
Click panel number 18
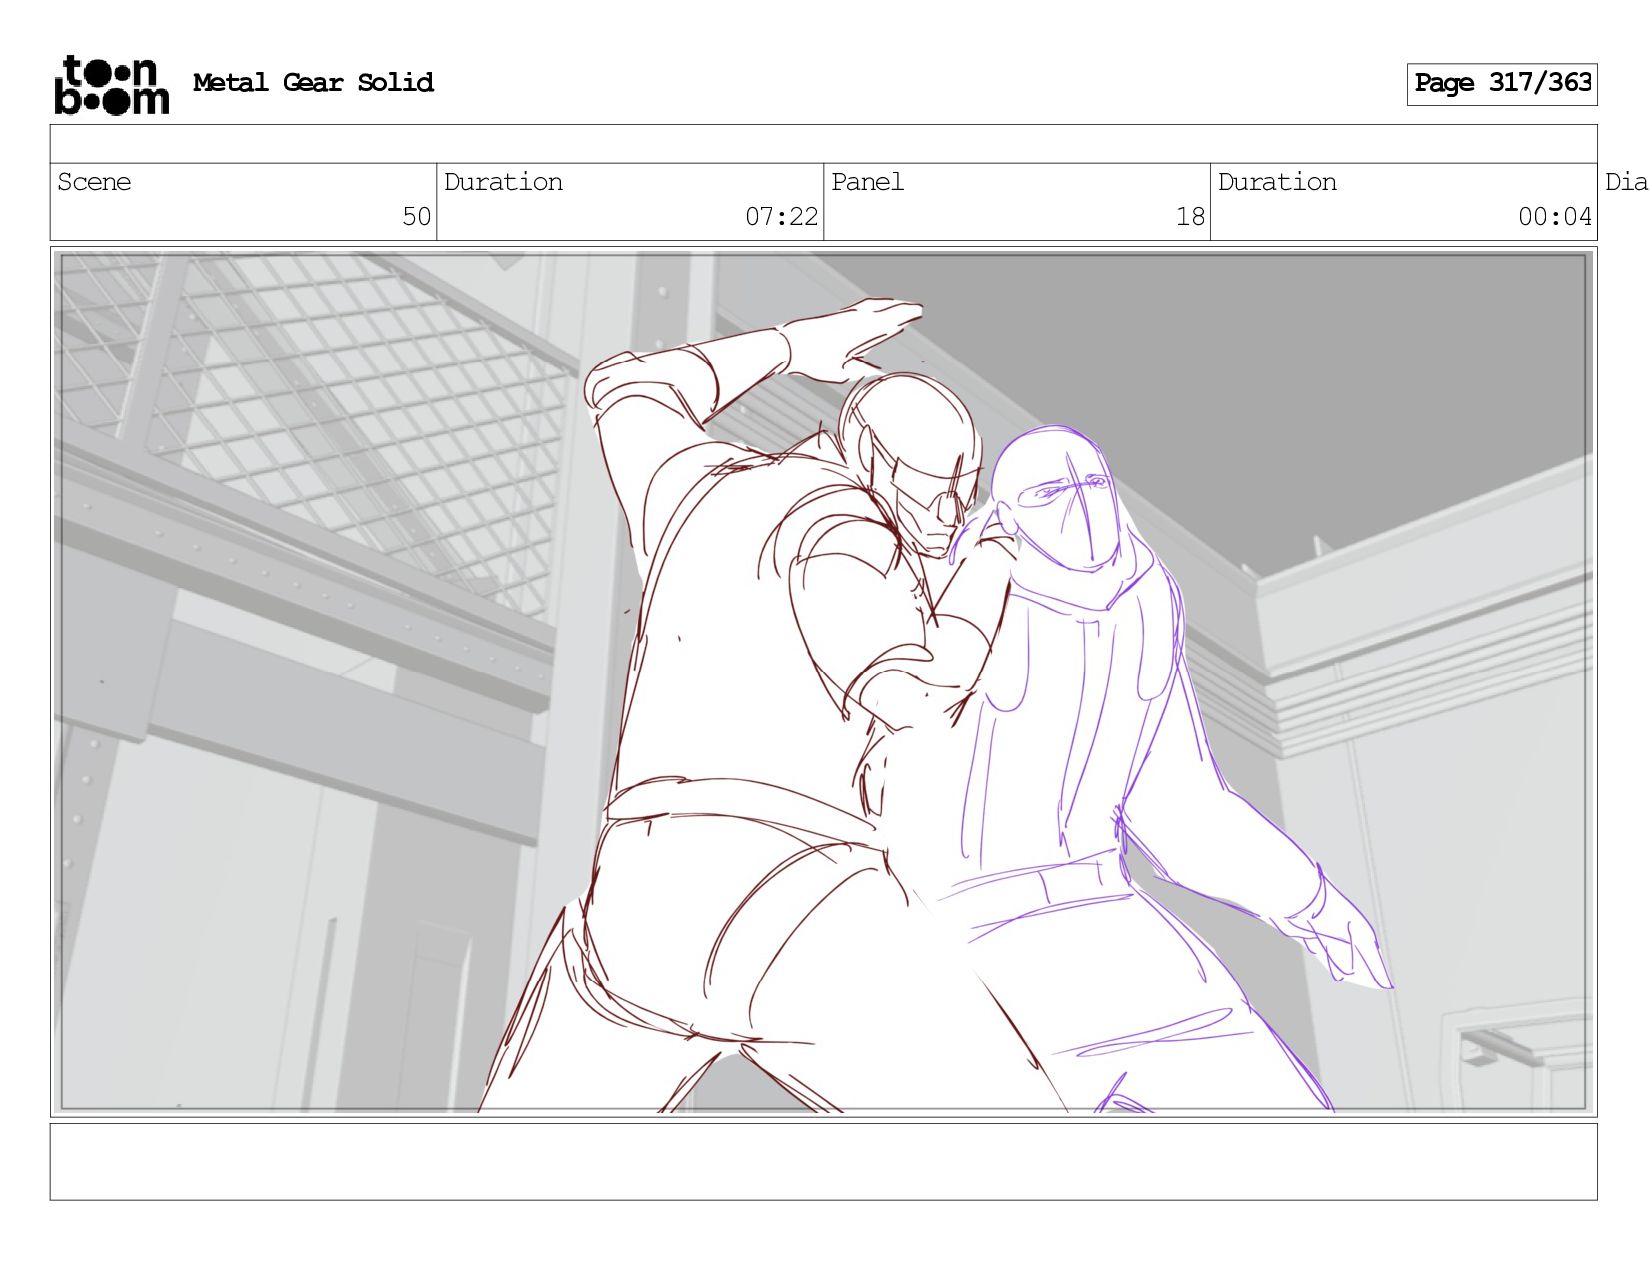[1190, 216]
